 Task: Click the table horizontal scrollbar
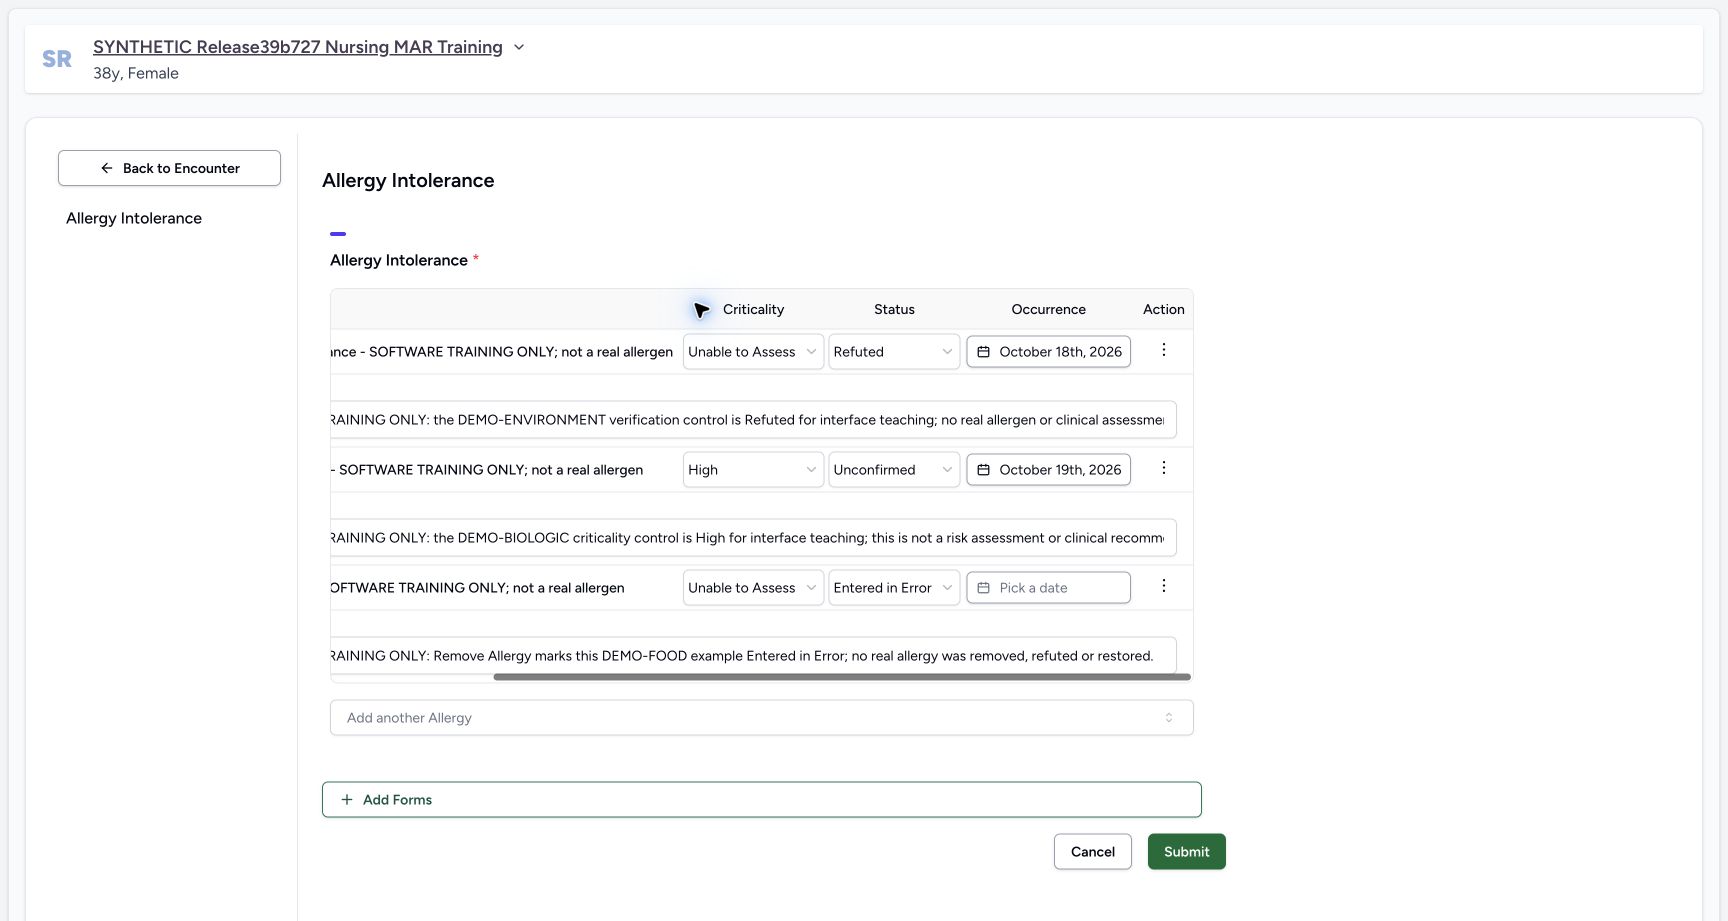pos(842,677)
